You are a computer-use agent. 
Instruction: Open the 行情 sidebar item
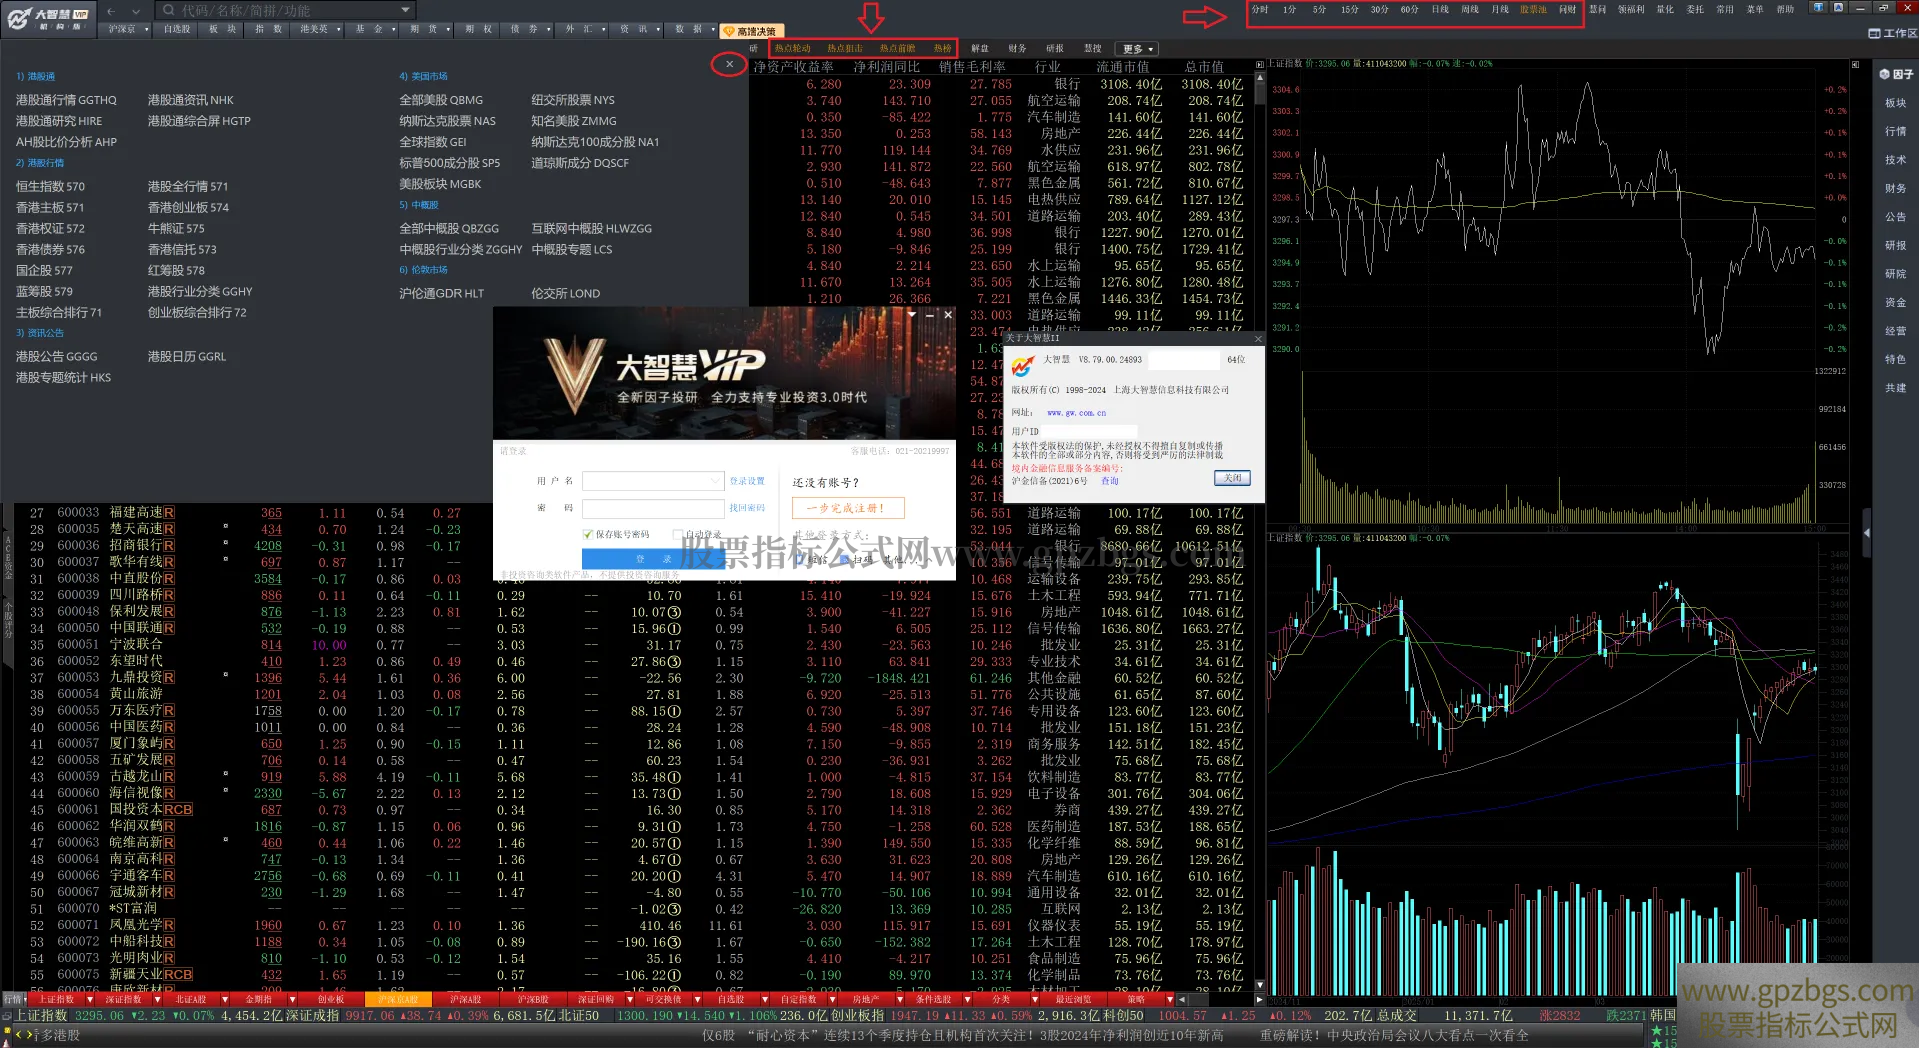point(1896,131)
